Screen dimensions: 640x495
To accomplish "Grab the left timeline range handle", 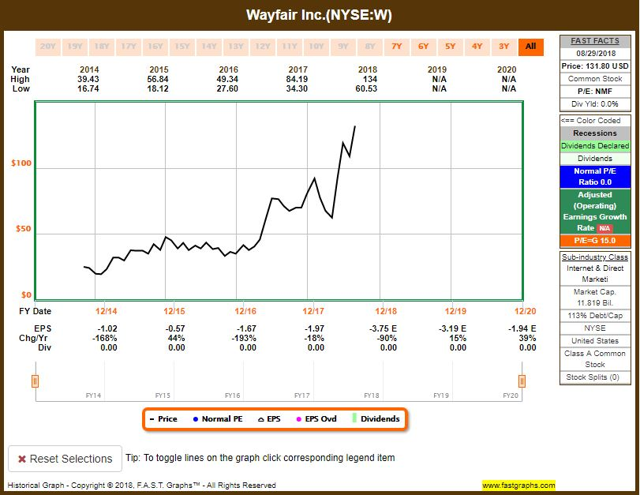I will [x=35, y=381].
